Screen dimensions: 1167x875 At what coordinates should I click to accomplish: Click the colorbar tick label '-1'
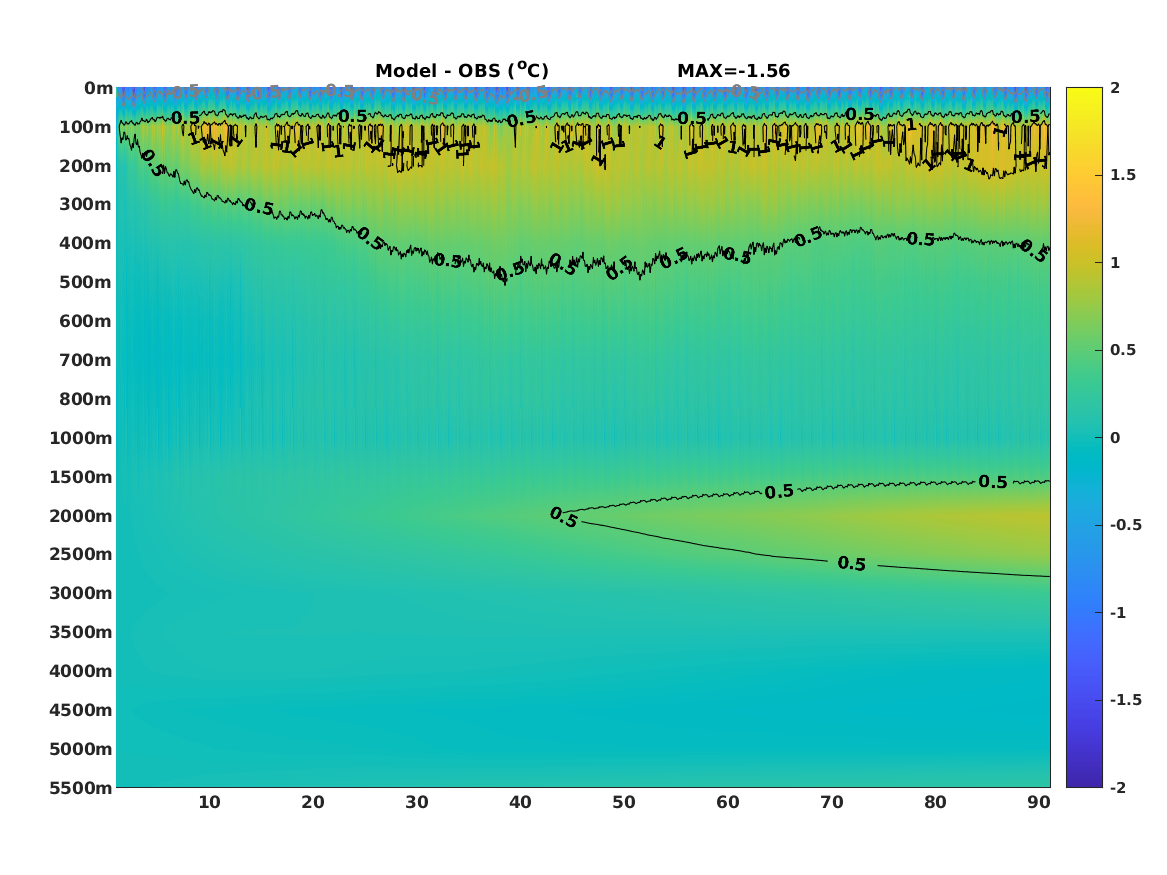(1118, 612)
